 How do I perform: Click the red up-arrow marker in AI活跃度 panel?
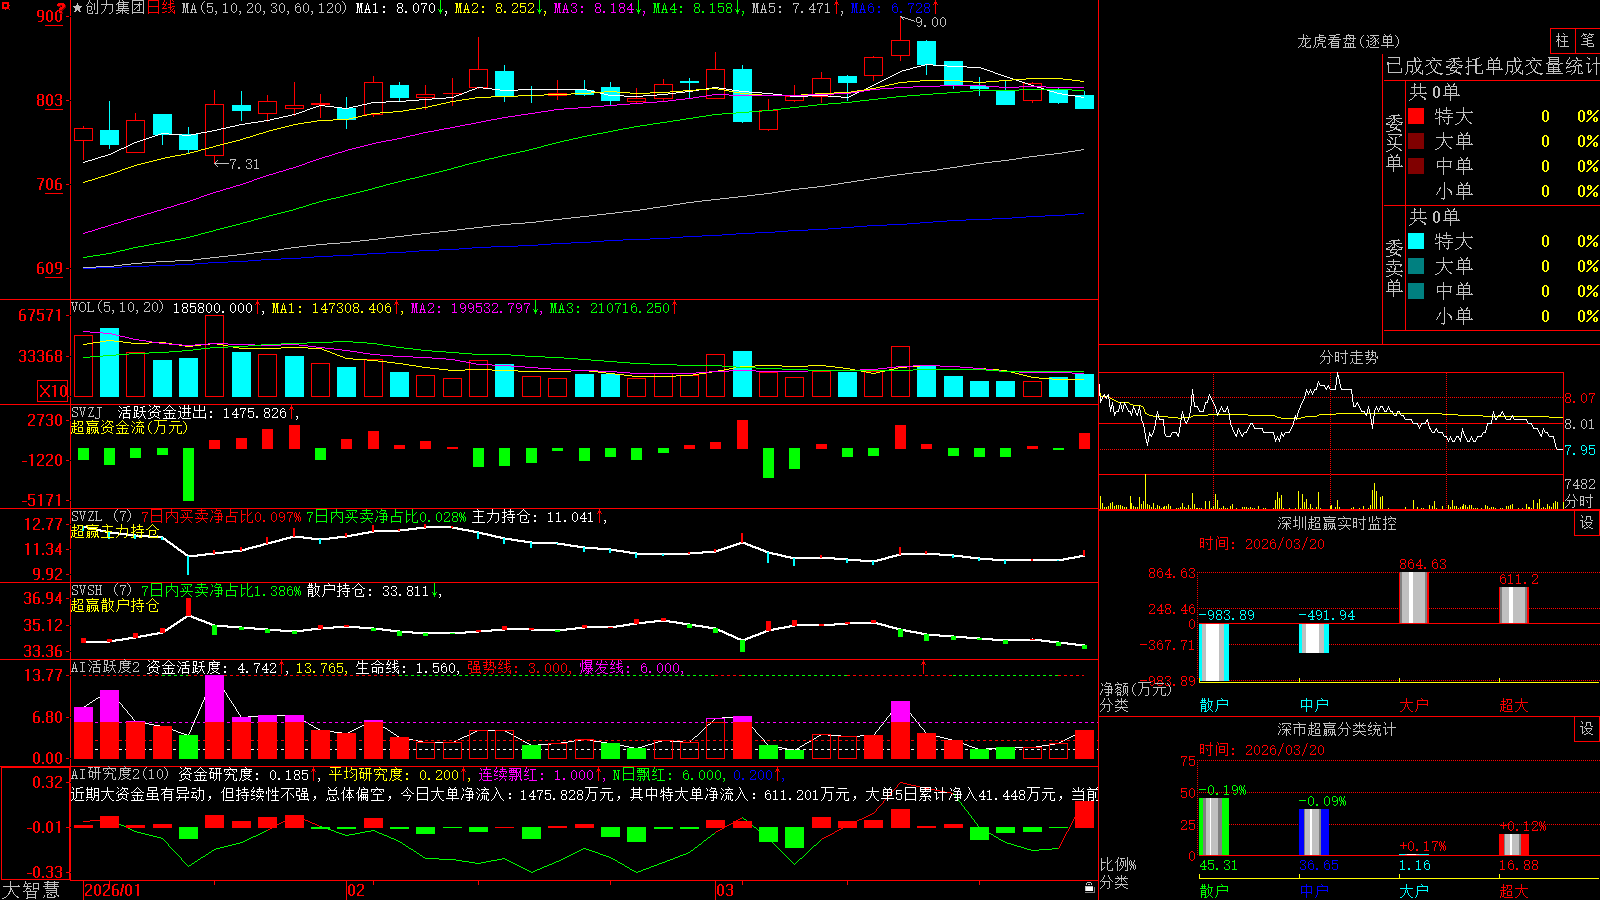[923, 666]
